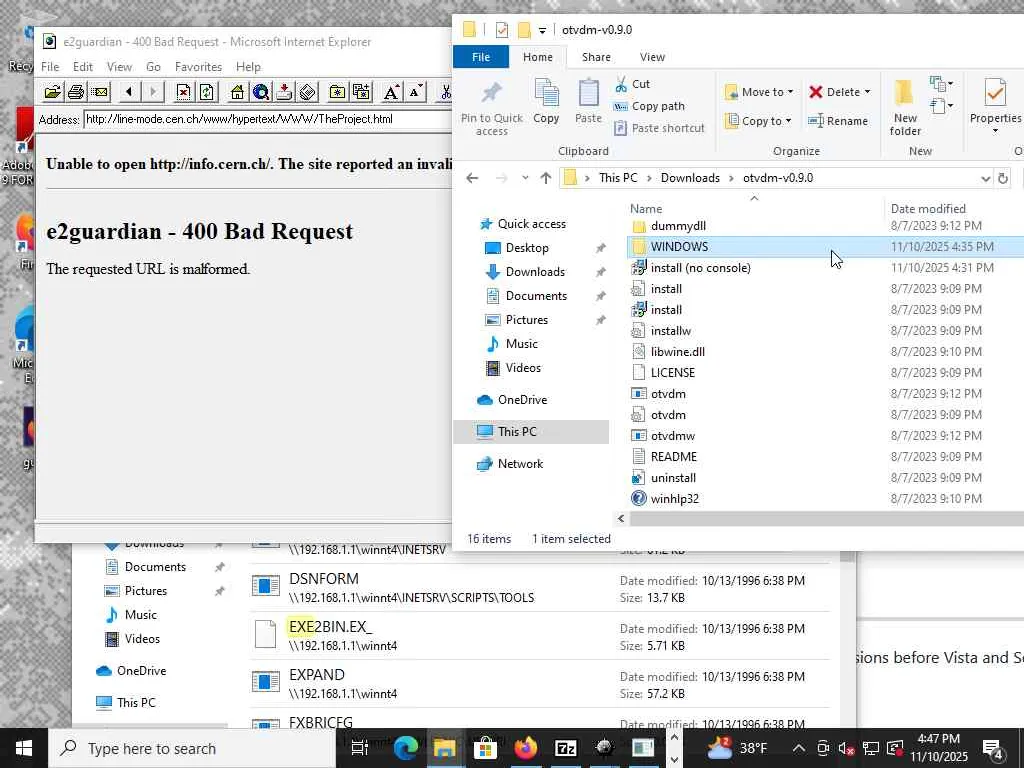Open recent locations dropdown next to forward arrow
The height and width of the screenshot is (768, 1024).
click(525, 178)
